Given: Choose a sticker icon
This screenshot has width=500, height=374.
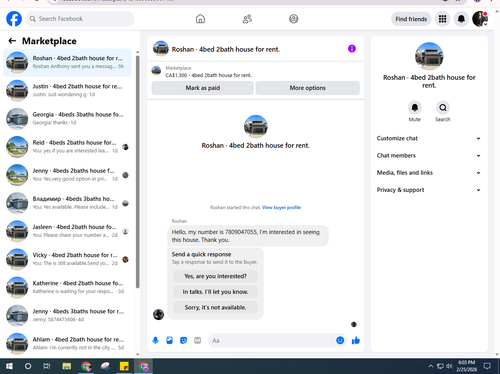Looking at the screenshot, I should [183, 340].
